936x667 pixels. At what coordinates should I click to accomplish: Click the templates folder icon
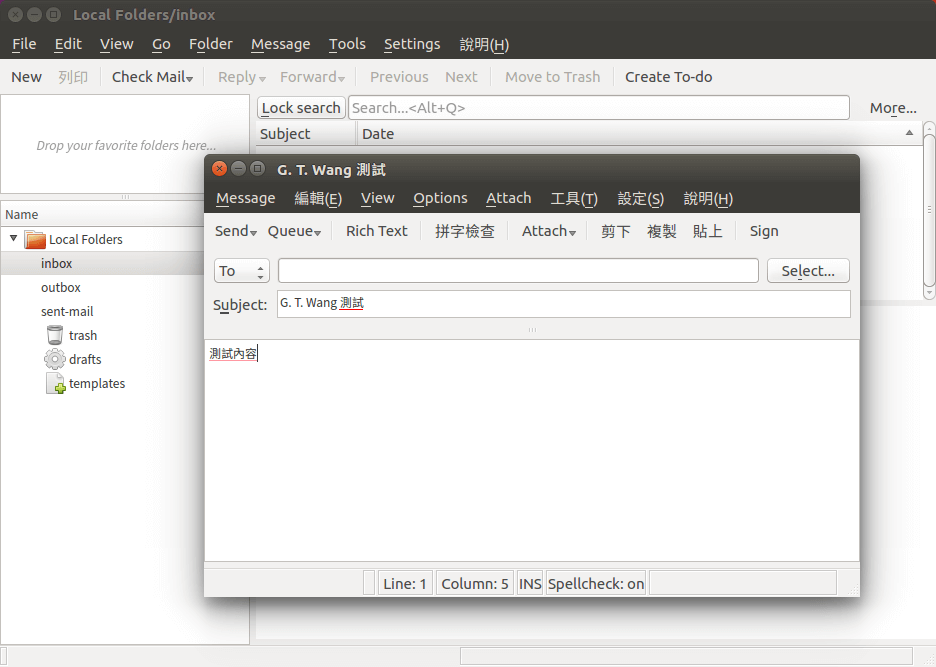[x=56, y=383]
